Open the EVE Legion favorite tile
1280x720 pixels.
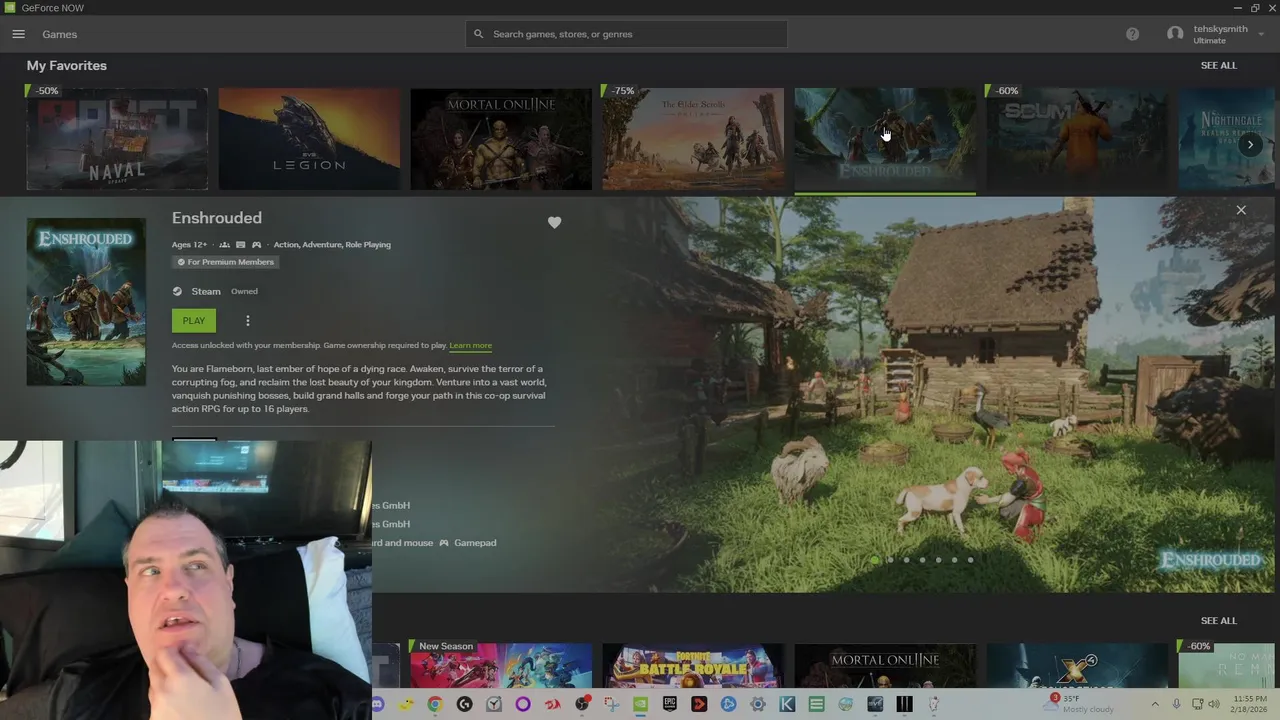309,139
